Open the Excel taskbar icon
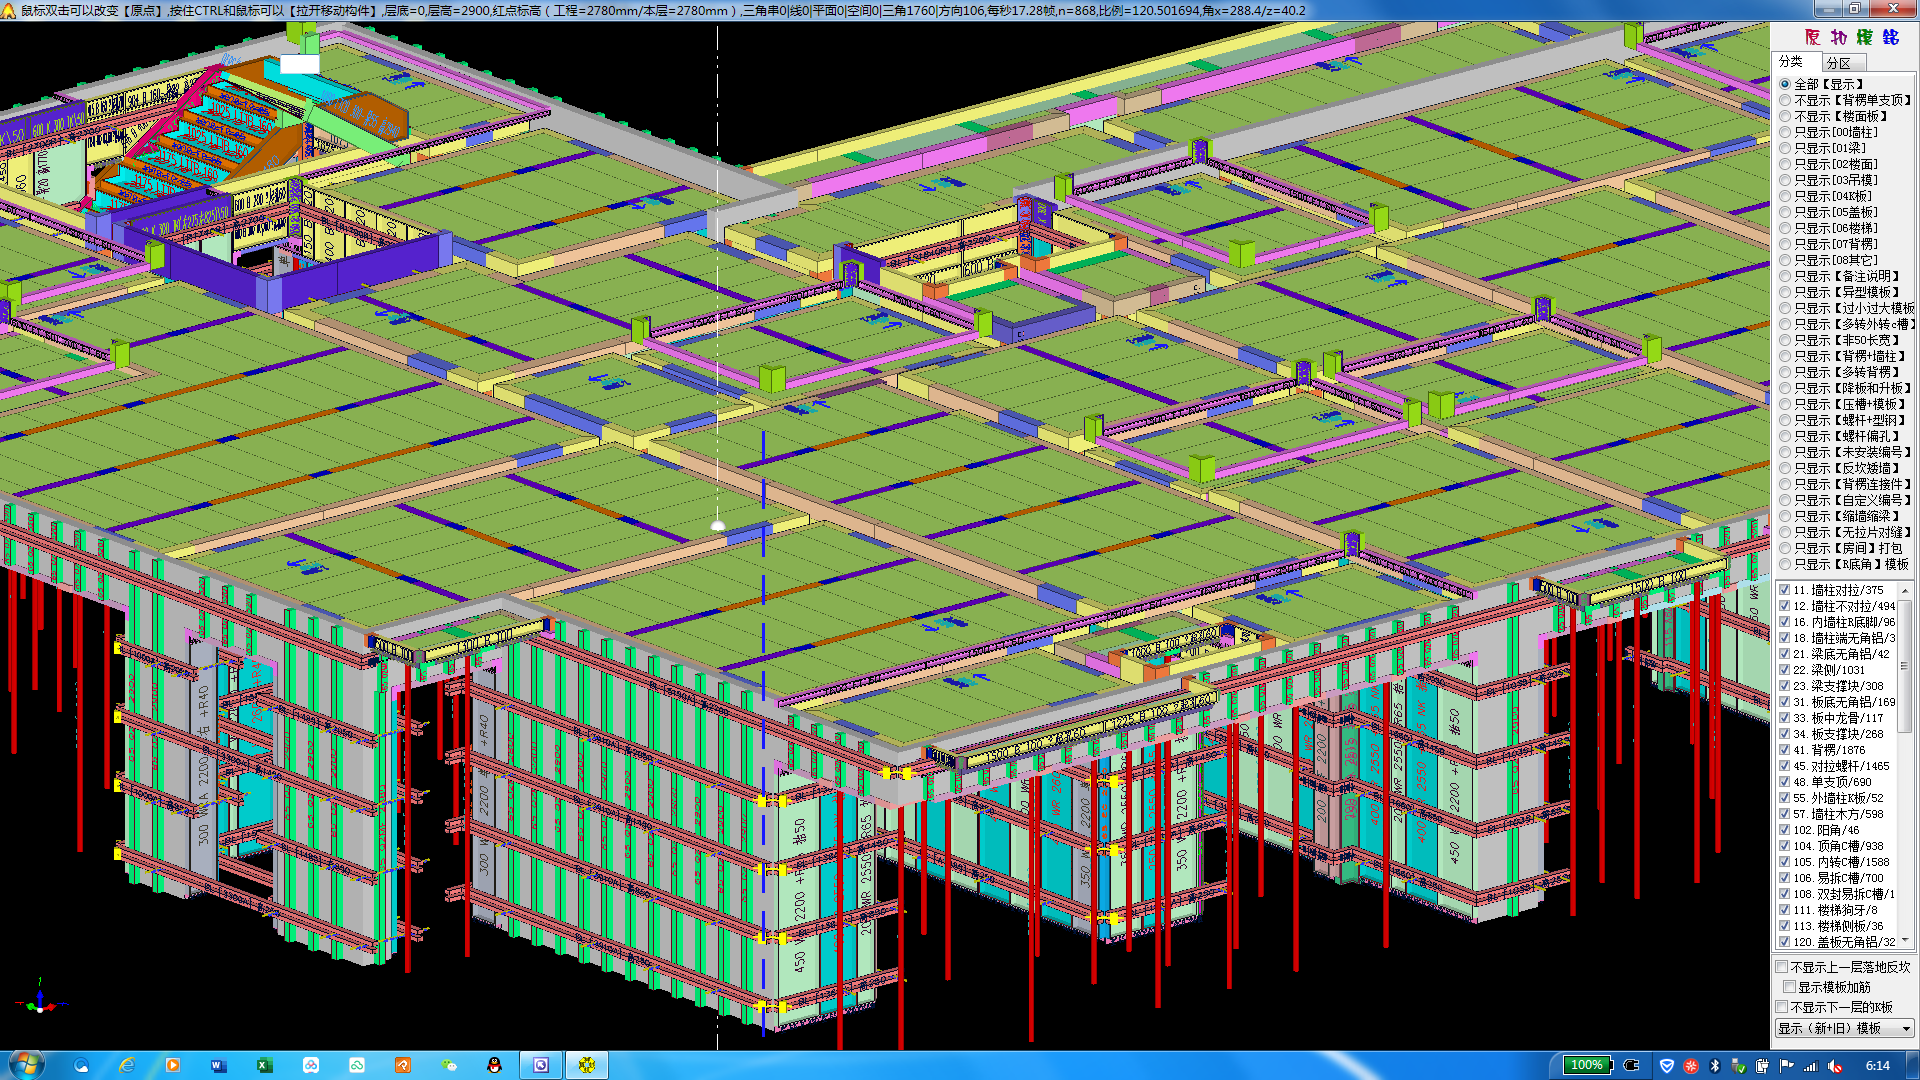The width and height of the screenshot is (1920, 1080). tap(265, 1065)
